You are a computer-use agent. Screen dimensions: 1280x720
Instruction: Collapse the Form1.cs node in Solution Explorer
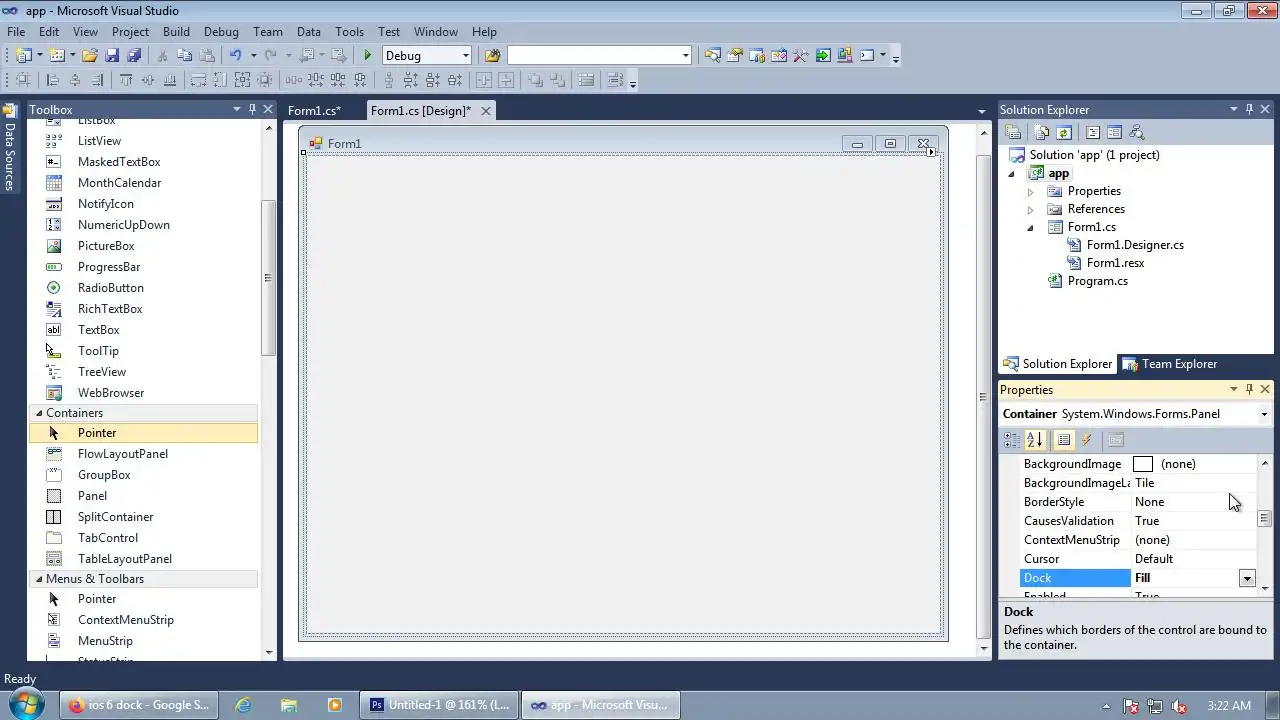point(1031,228)
